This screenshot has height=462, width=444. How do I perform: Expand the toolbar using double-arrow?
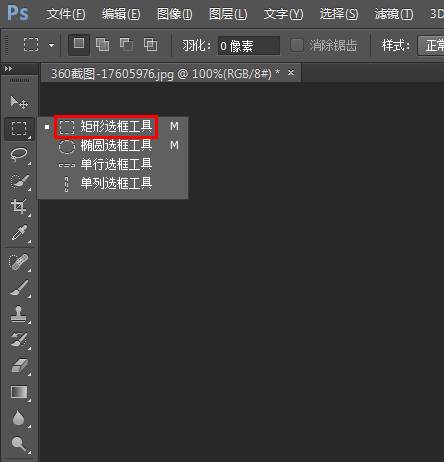(9, 69)
